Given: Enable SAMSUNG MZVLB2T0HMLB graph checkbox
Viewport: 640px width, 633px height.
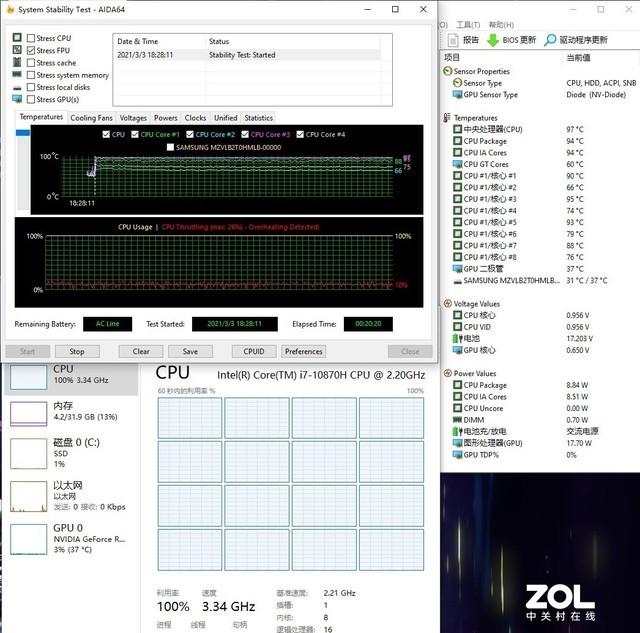Looking at the screenshot, I should (169, 147).
